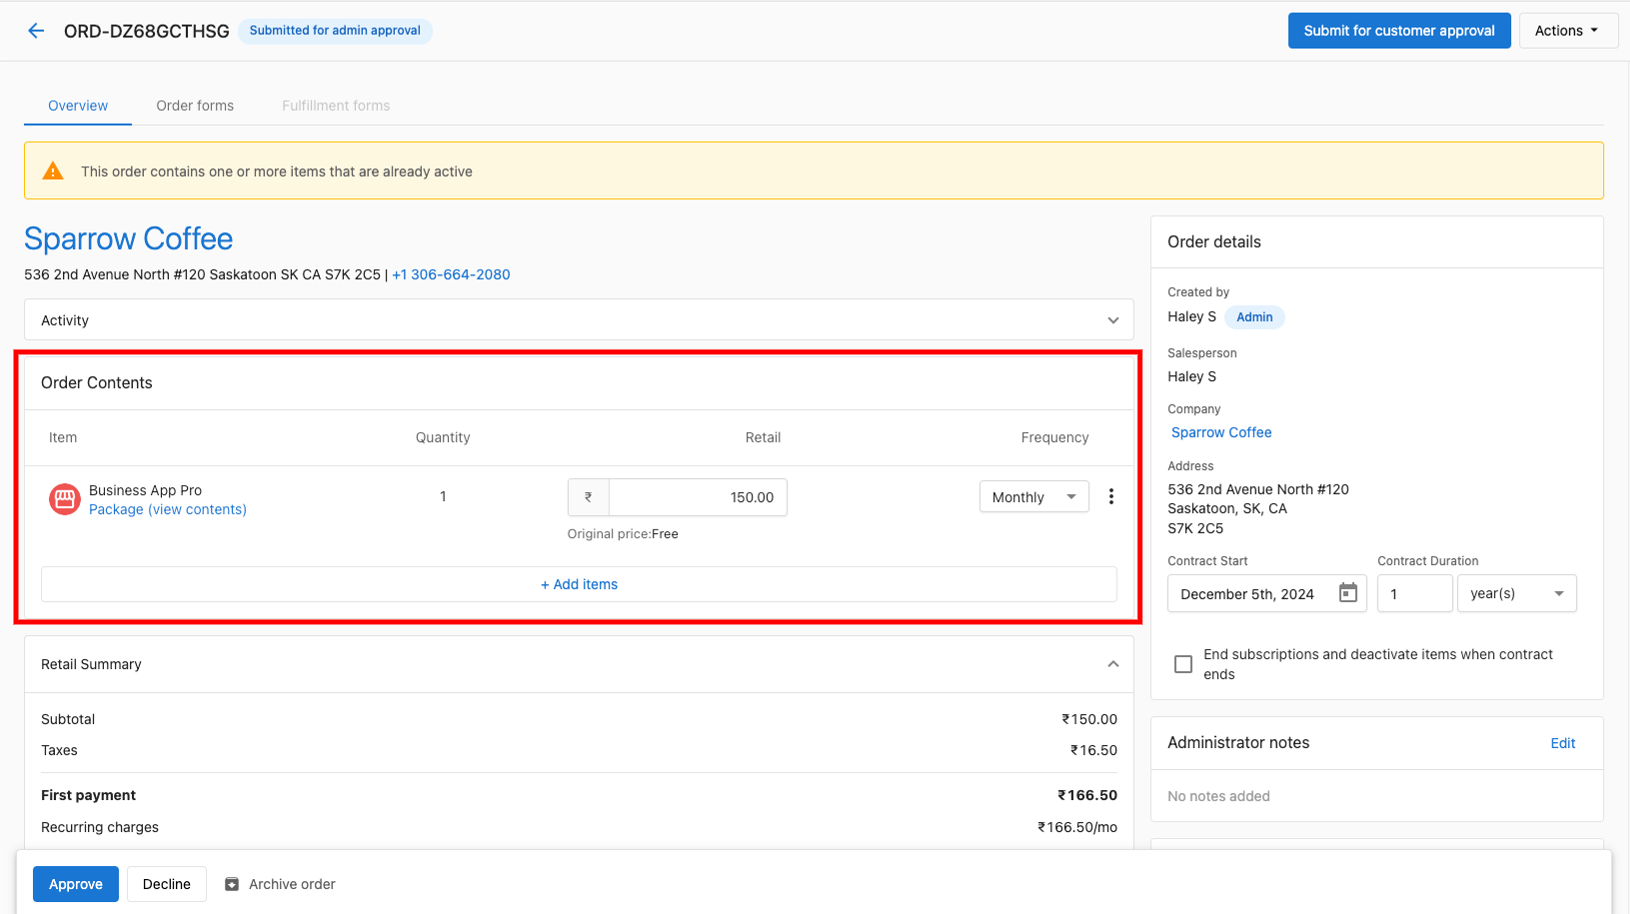Viewport: 1630px width, 914px height.
Task: Click the Subtotal amount ₹150.00
Action: click(x=1089, y=719)
